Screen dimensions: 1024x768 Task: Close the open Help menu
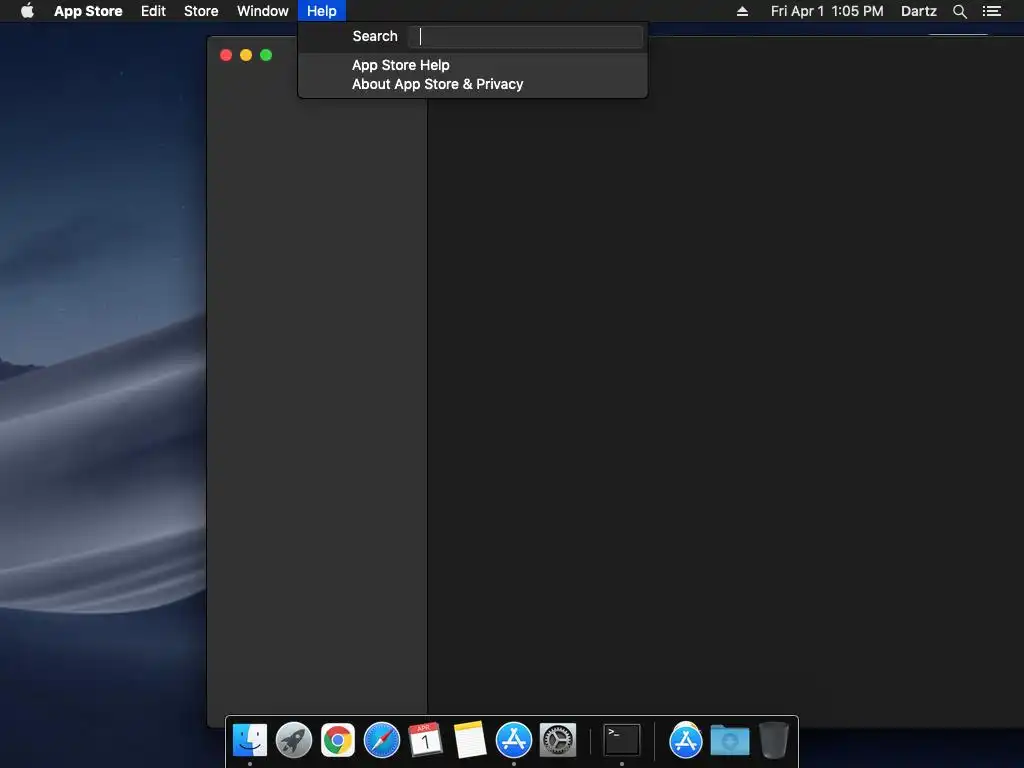click(x=322, y=11)
